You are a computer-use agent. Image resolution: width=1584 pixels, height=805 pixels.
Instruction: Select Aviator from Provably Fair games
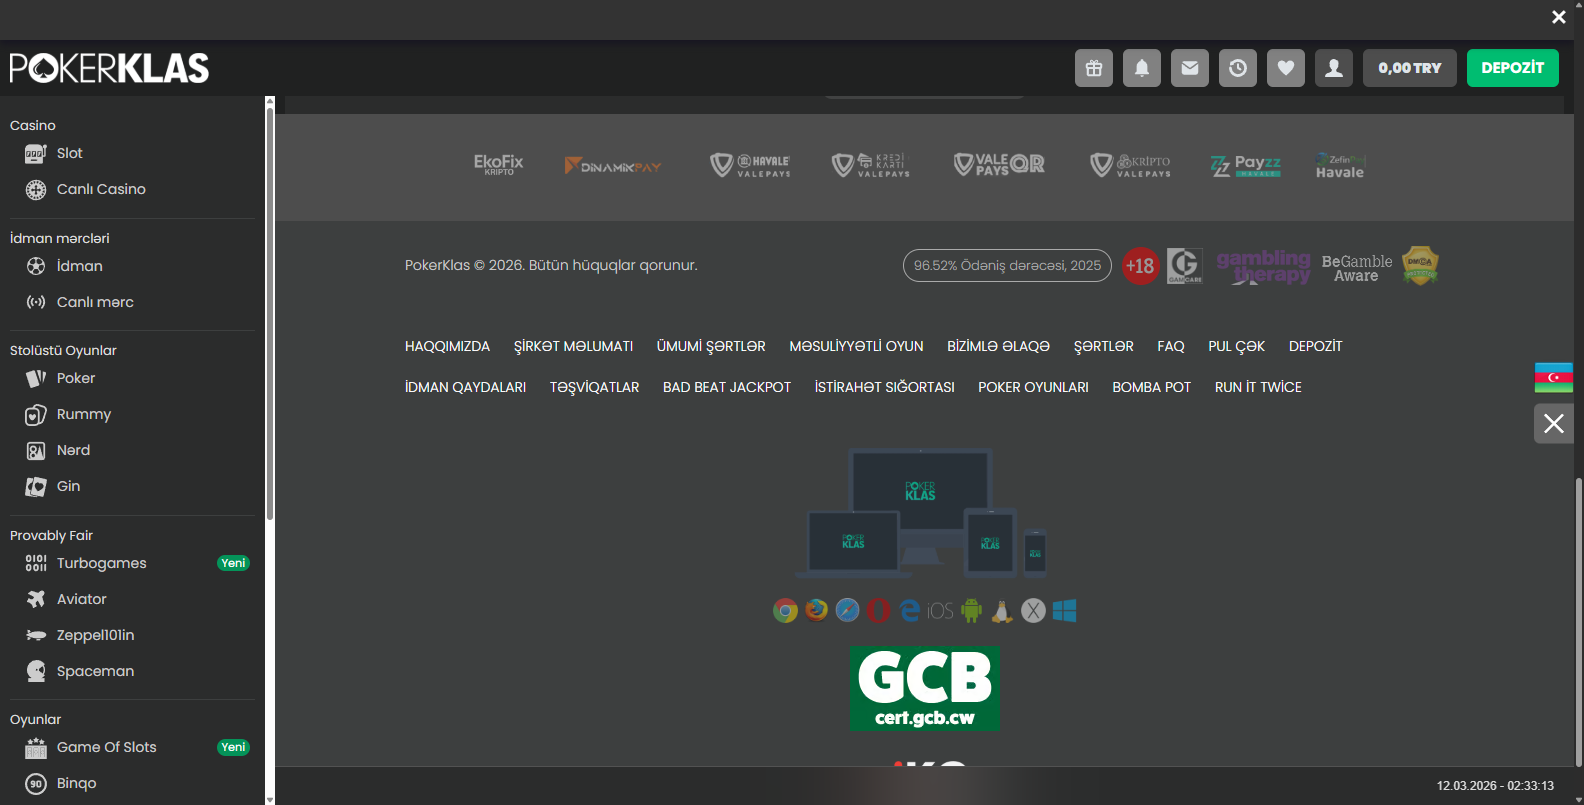point(81,599)
